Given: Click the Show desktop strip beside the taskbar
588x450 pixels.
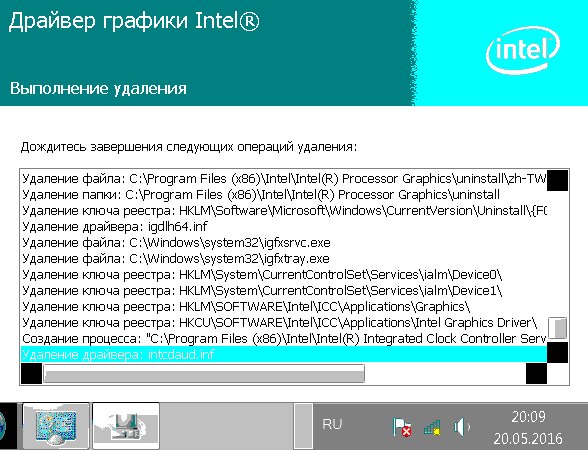Looking at the screenshot, I should [303, 426].
